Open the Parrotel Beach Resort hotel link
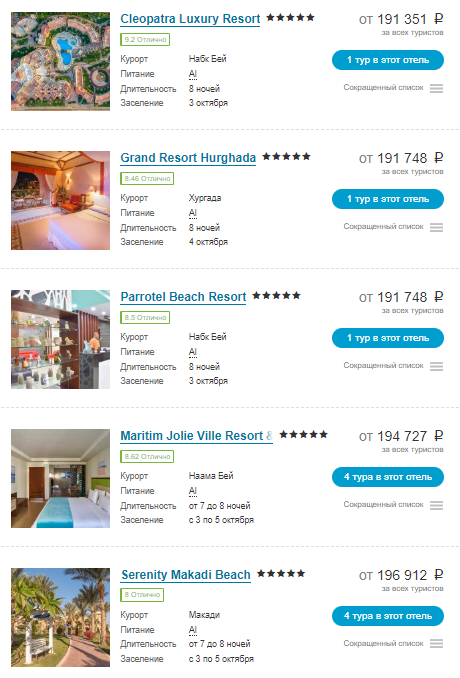The width and height of the screenshot is (460, 678). tap(183, 297)
